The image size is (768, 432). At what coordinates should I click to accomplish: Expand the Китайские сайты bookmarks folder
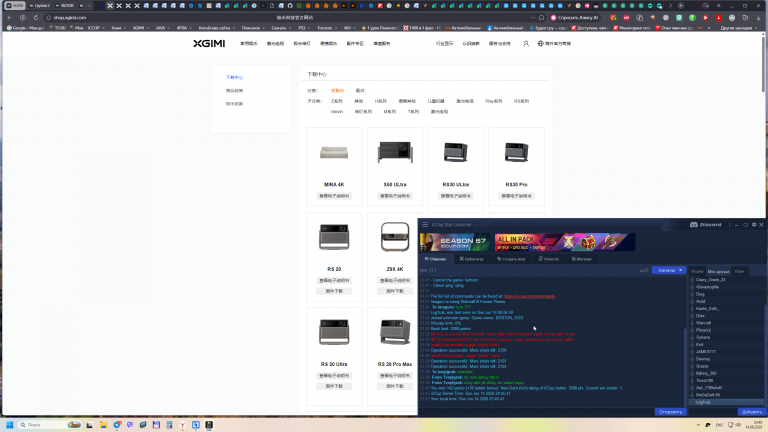click(216, 28)
